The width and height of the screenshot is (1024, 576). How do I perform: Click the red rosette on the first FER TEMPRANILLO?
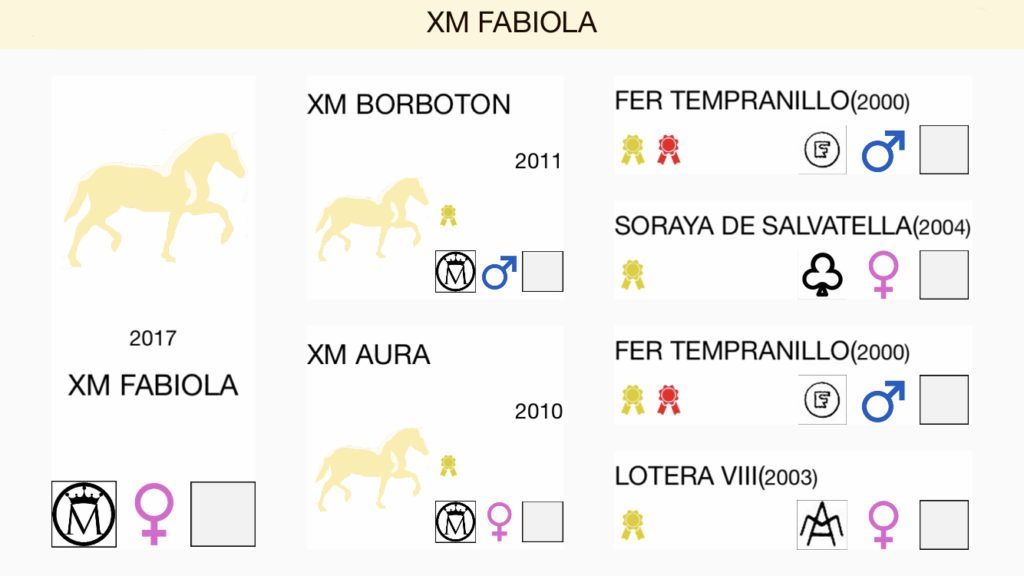click(668, 150)
